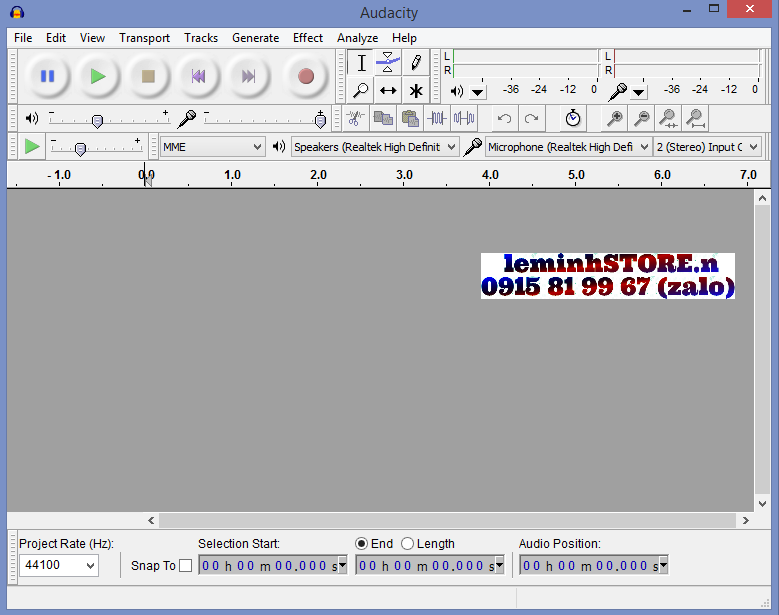Click the horizontal scrollbar right arrow
Image resolution: width=779 pixels, height=615 pixels.
745,520
